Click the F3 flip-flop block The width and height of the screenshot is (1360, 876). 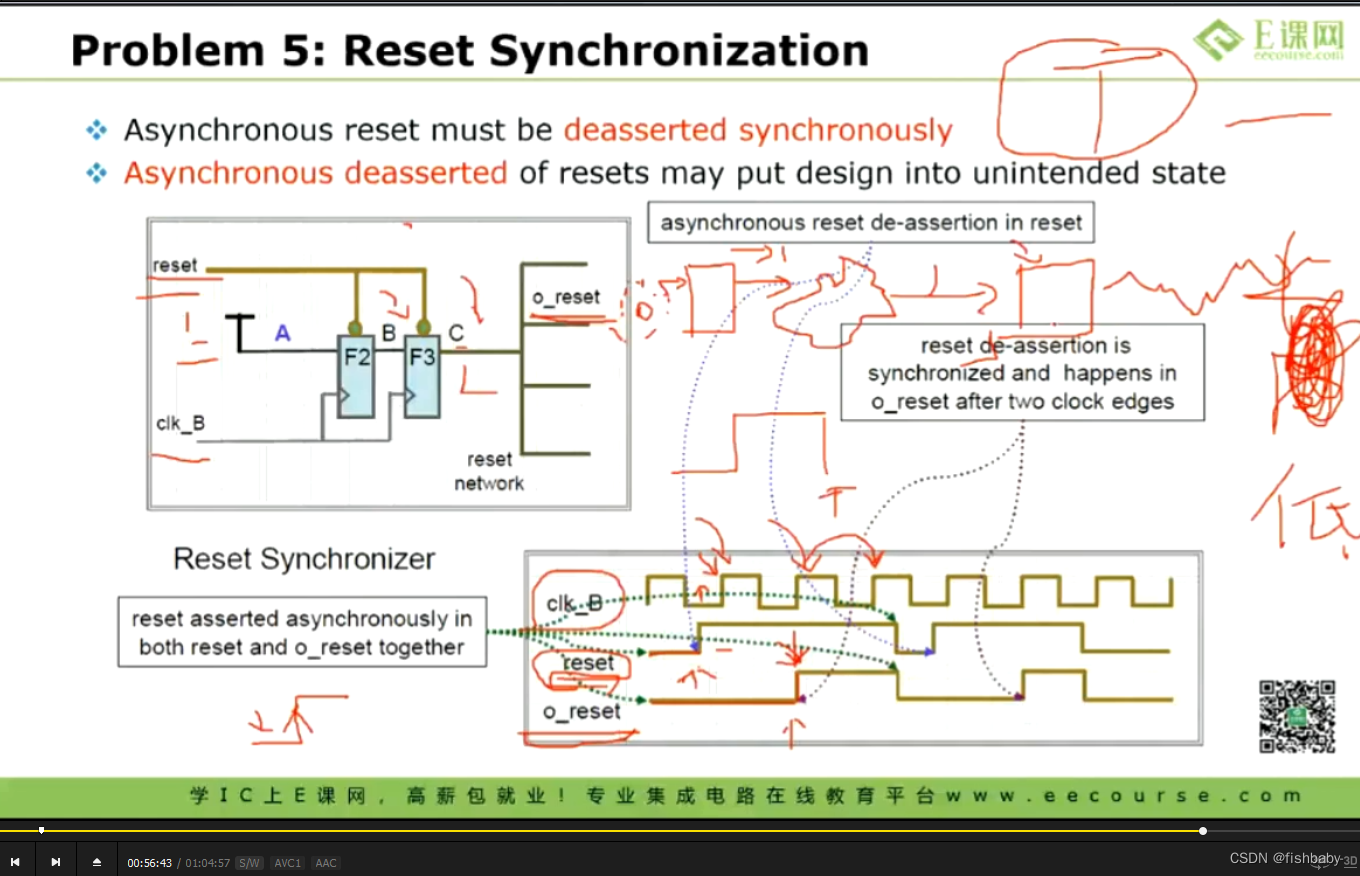click(422, 376)
